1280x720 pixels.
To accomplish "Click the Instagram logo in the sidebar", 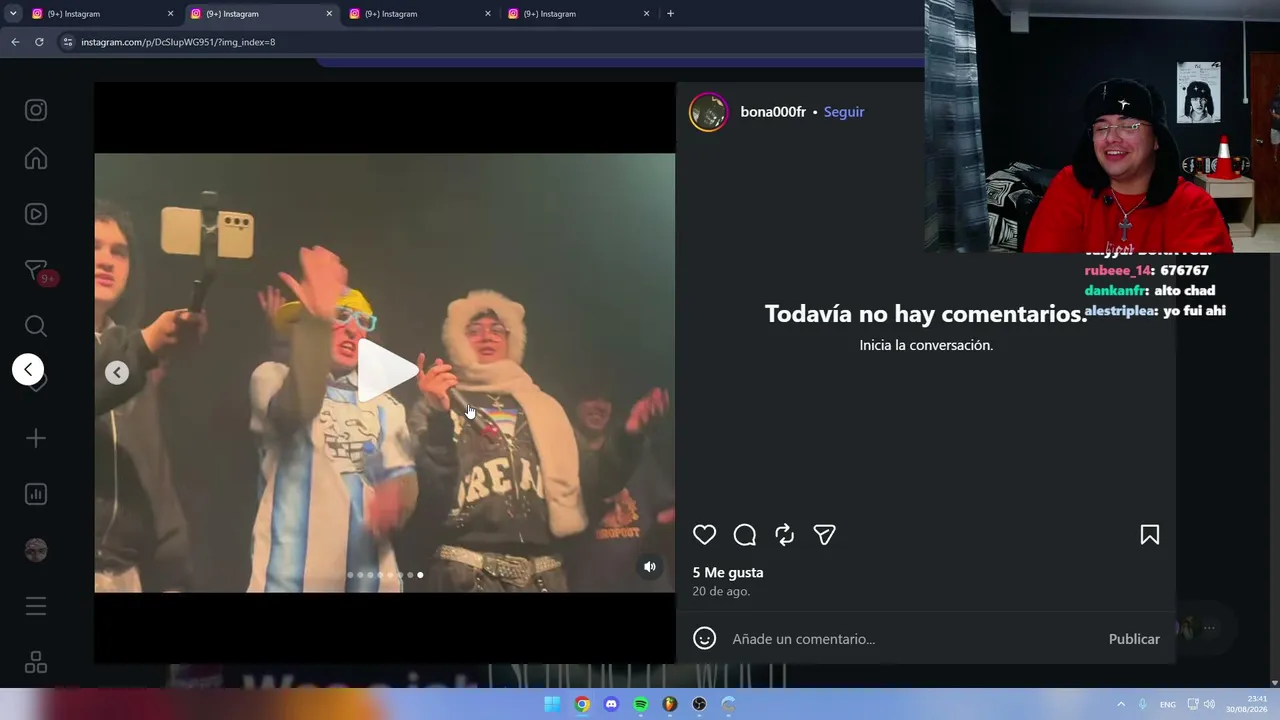I will coord(36,110).
